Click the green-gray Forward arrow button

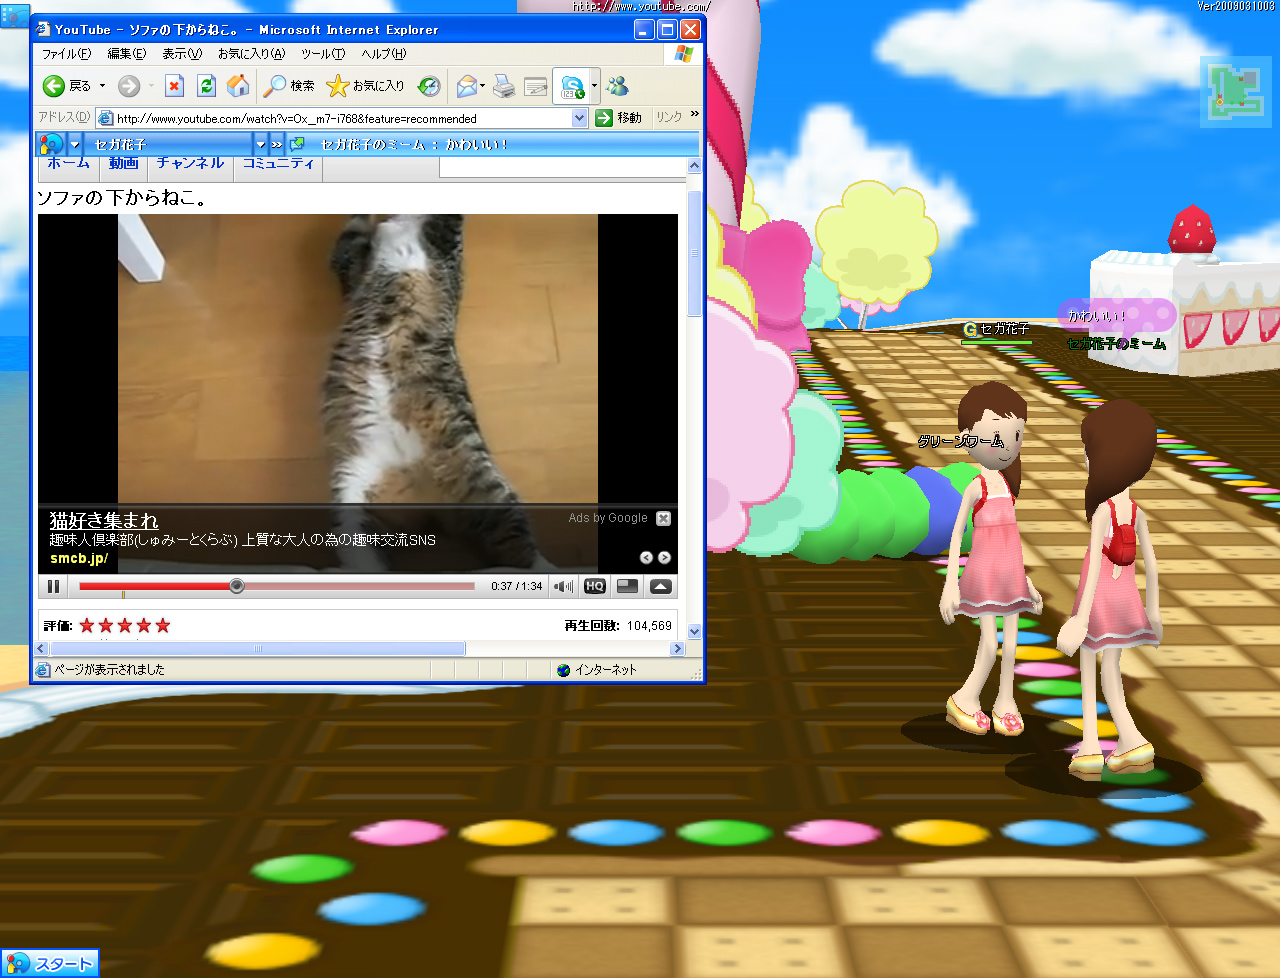[129, 86]
